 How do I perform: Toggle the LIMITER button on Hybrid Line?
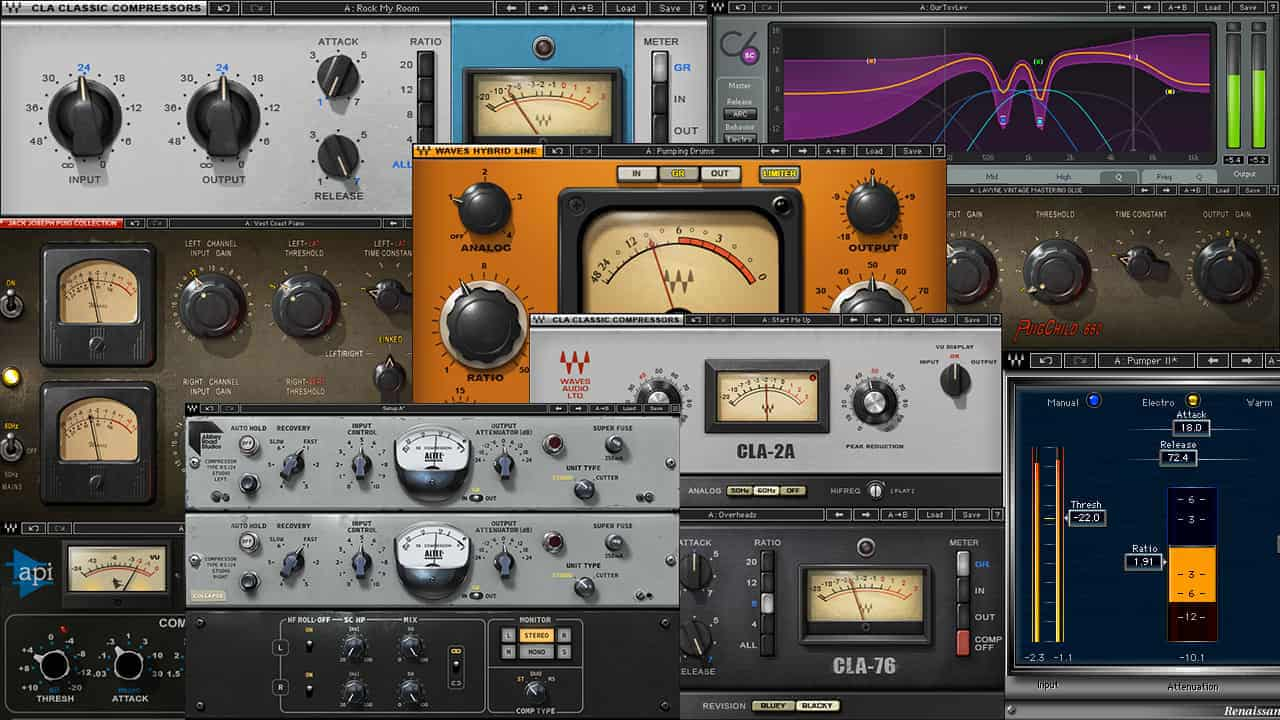[779, 173]
